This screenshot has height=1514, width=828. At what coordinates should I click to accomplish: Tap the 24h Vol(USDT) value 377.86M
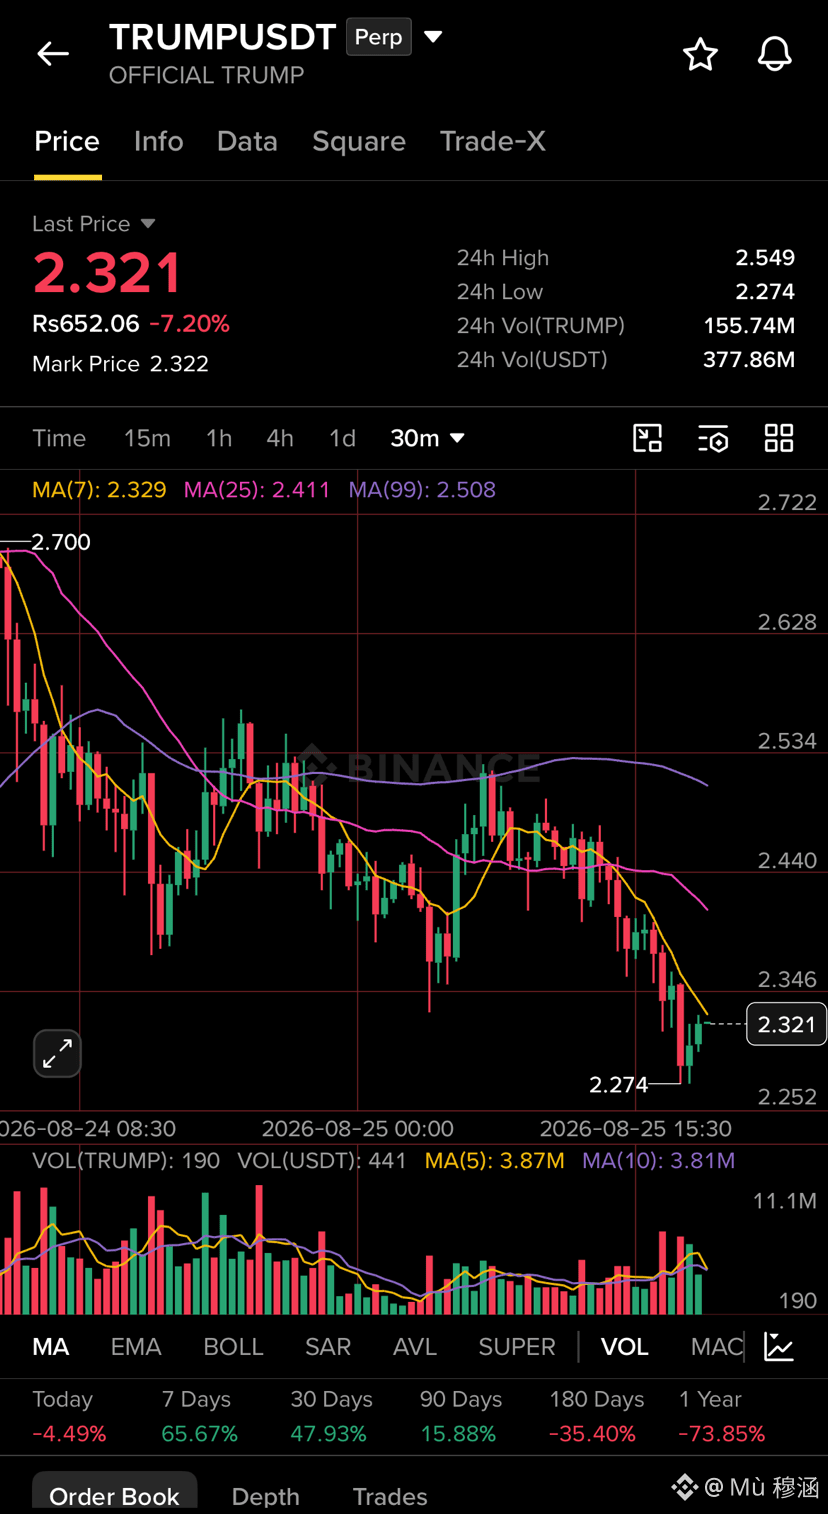(749, 360)
